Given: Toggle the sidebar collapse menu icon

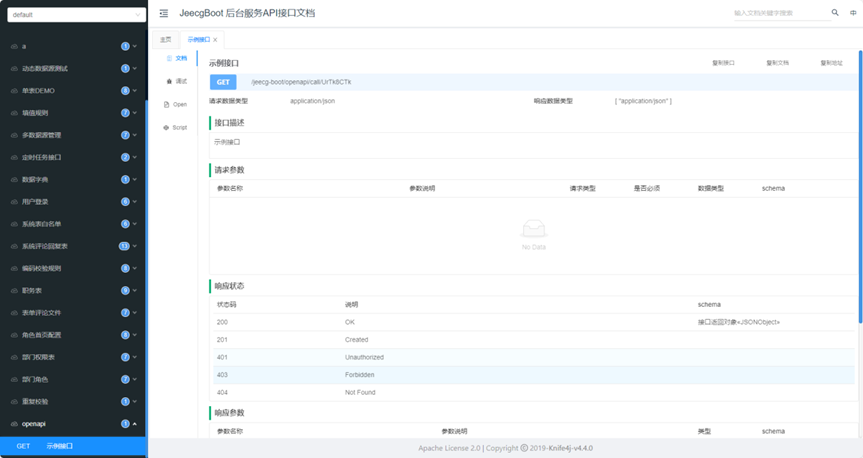Looking at the screenshot, I should 163,13.
